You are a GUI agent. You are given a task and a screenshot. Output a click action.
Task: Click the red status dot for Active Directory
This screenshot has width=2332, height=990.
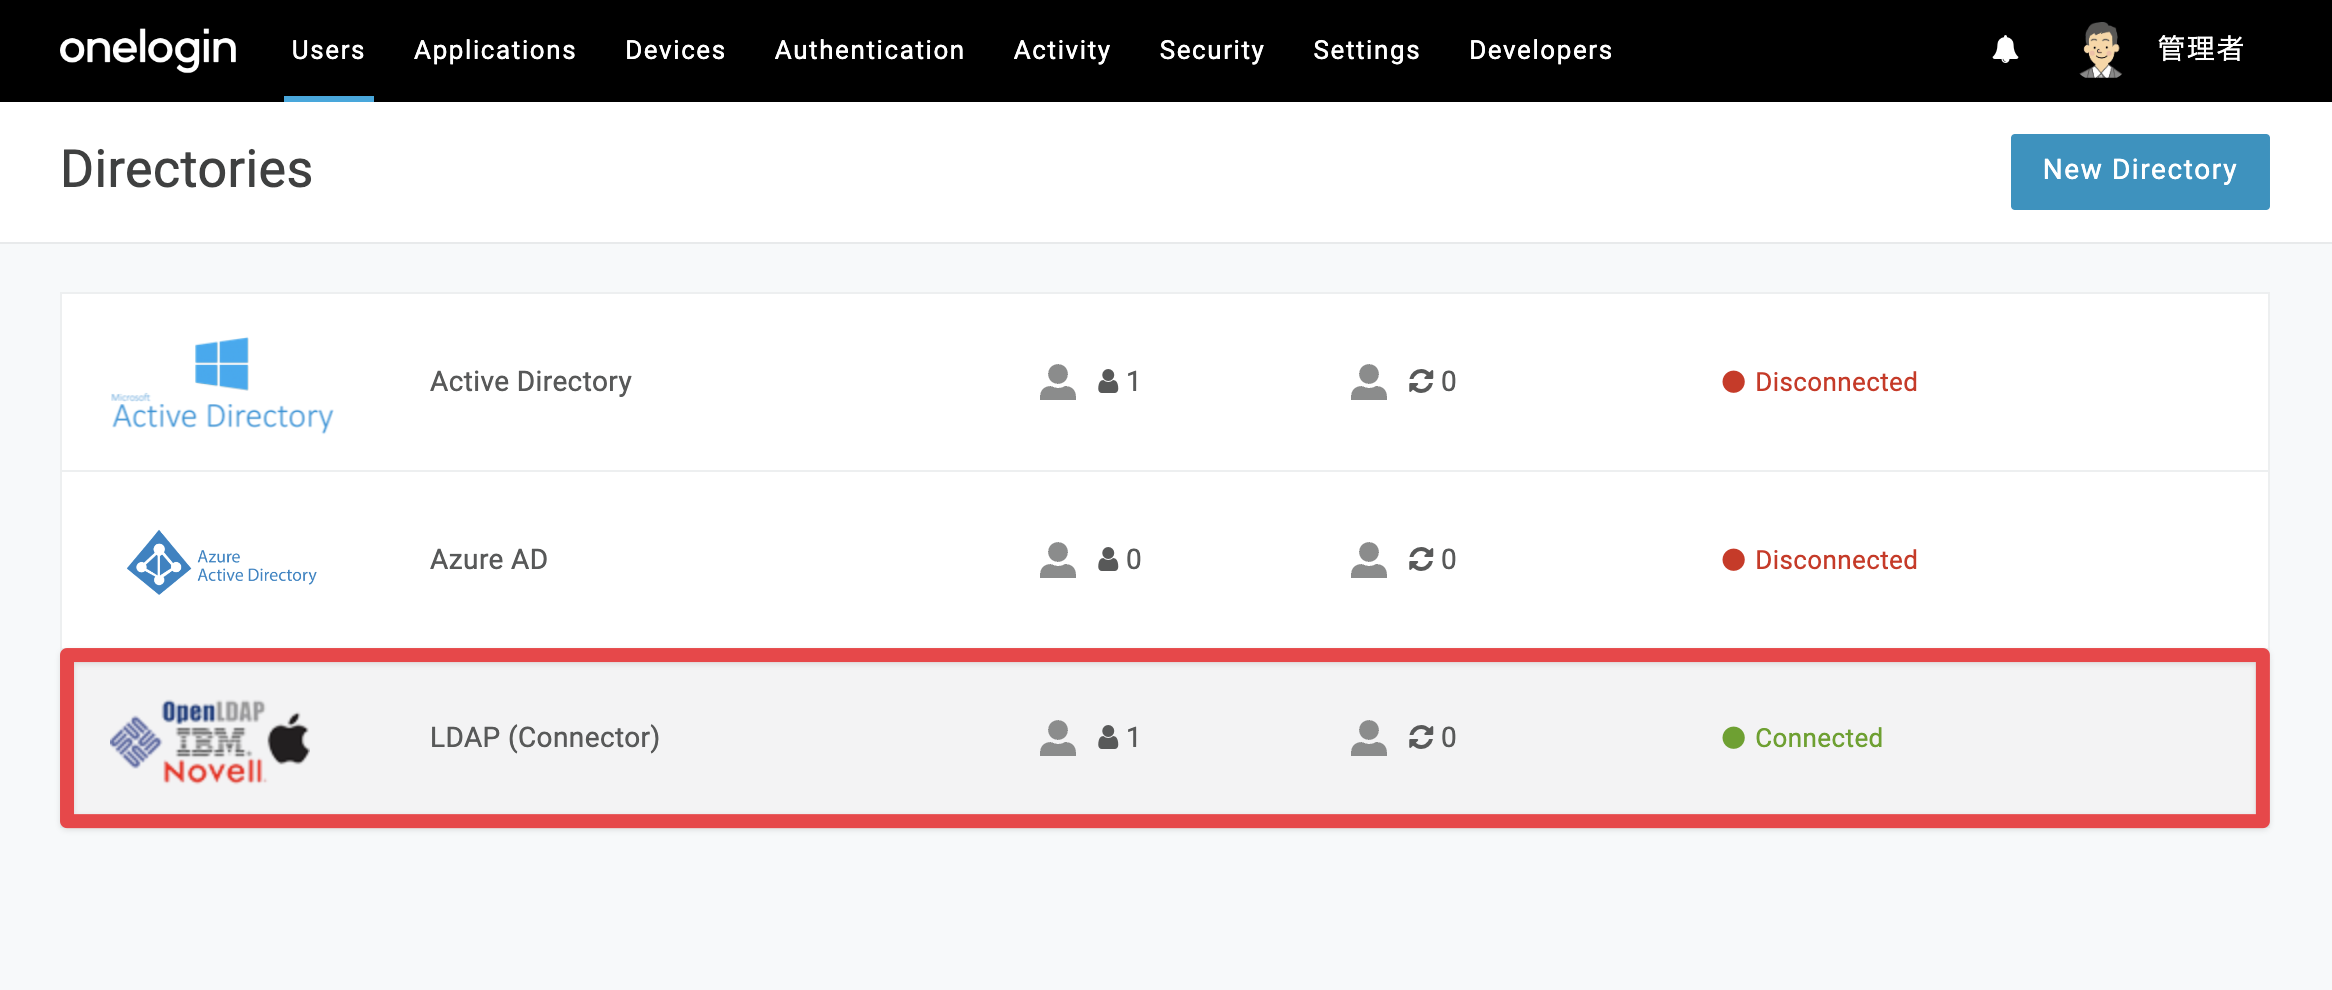(1733, 382)
